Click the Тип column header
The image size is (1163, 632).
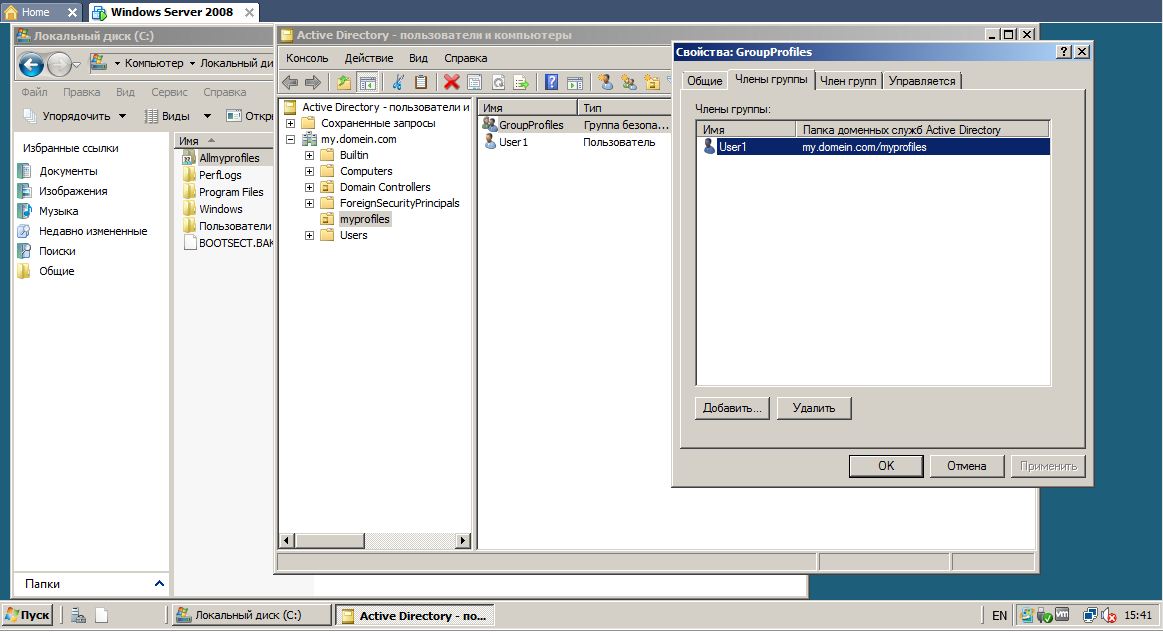(625, 108)
